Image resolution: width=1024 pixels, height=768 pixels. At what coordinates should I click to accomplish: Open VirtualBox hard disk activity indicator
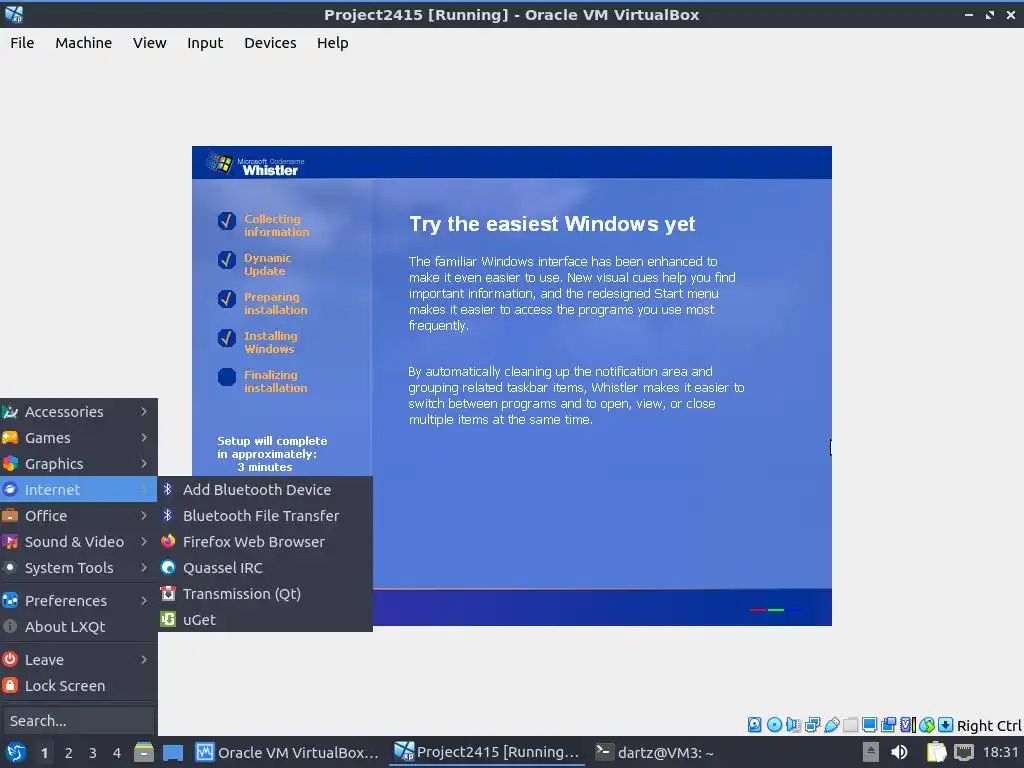pyautogui.click(x=754, y=725)
